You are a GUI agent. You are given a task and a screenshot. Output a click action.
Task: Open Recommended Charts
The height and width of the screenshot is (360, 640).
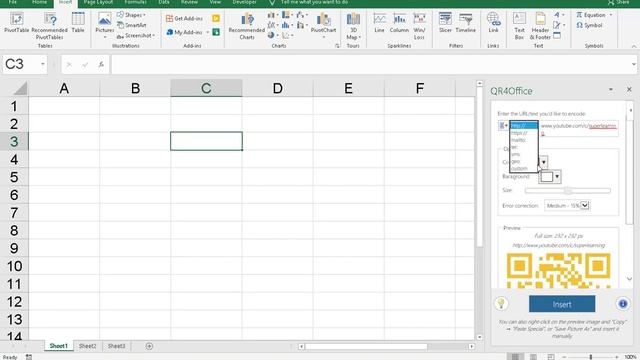[x=247, y=26]
